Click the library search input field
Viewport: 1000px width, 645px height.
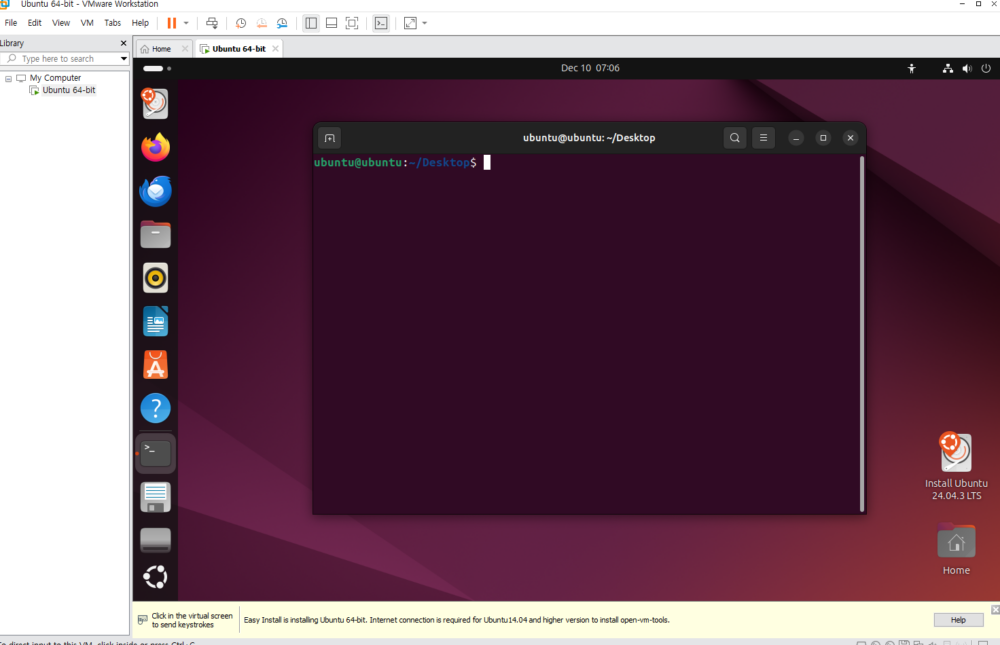[65, 59]
